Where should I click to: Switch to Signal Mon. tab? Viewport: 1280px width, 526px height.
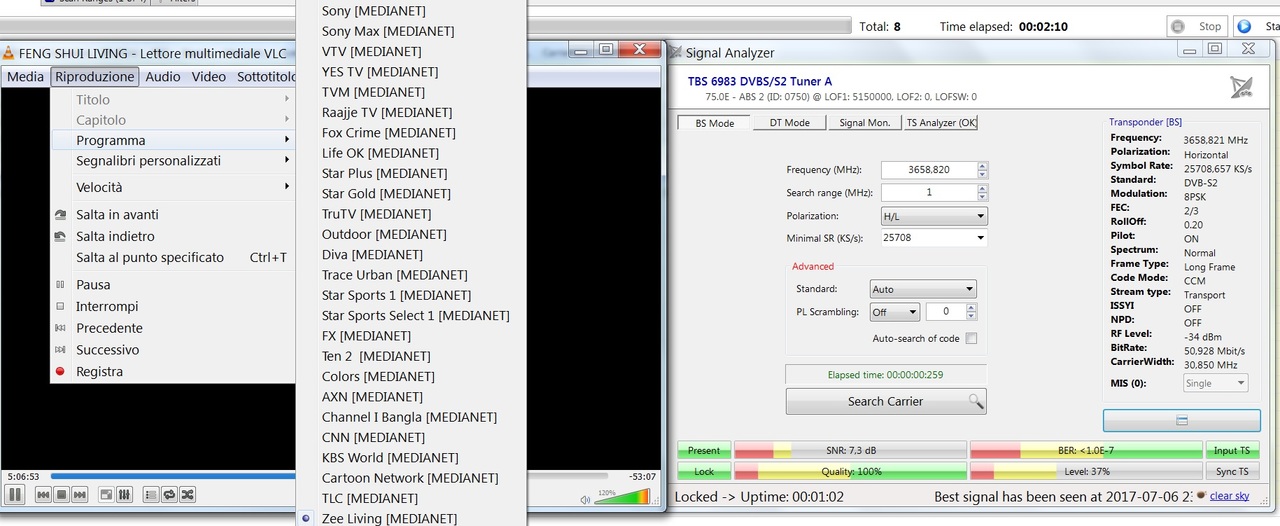point(865,123)
